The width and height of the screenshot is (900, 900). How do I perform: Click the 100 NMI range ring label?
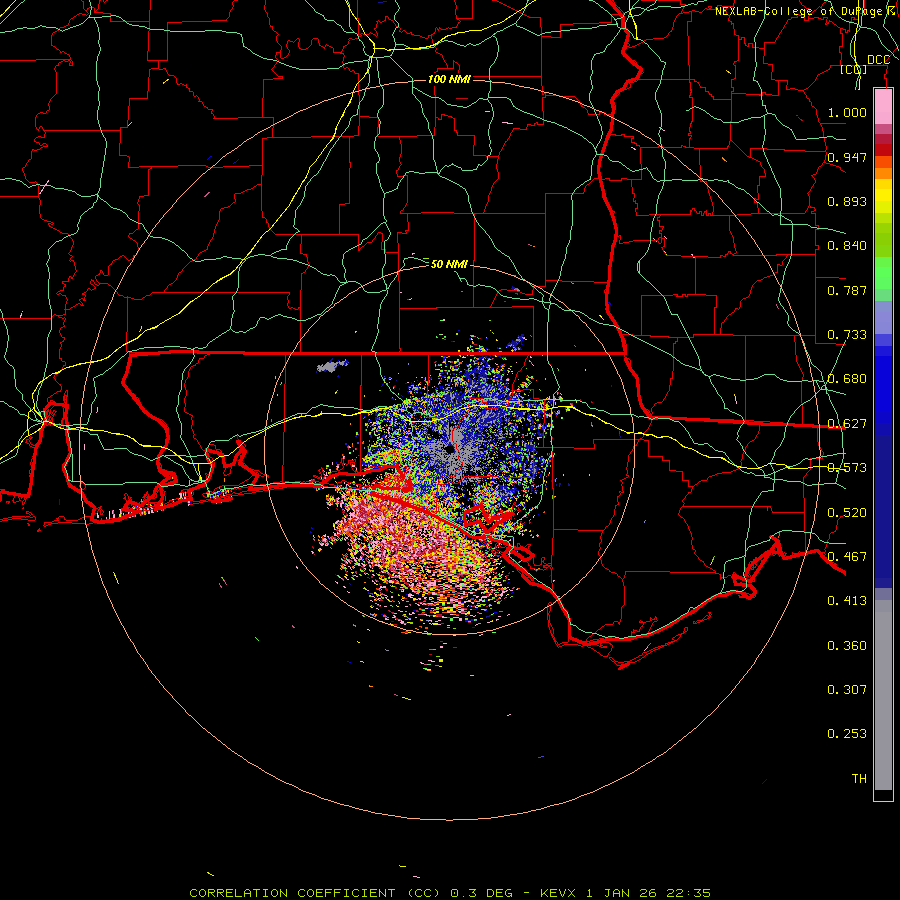(x=449, y=79)
